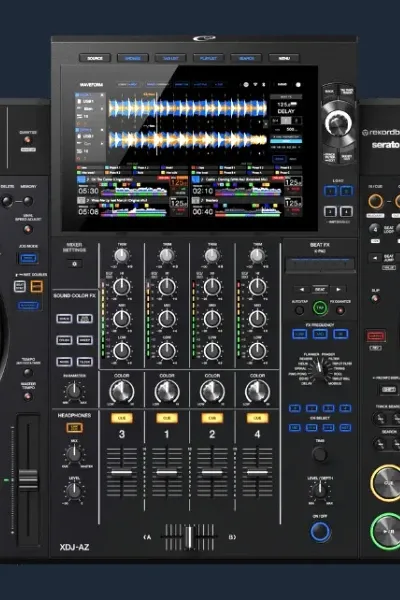
Task: Activate the CRUSH sound color FX
Action: coord(64,340)
